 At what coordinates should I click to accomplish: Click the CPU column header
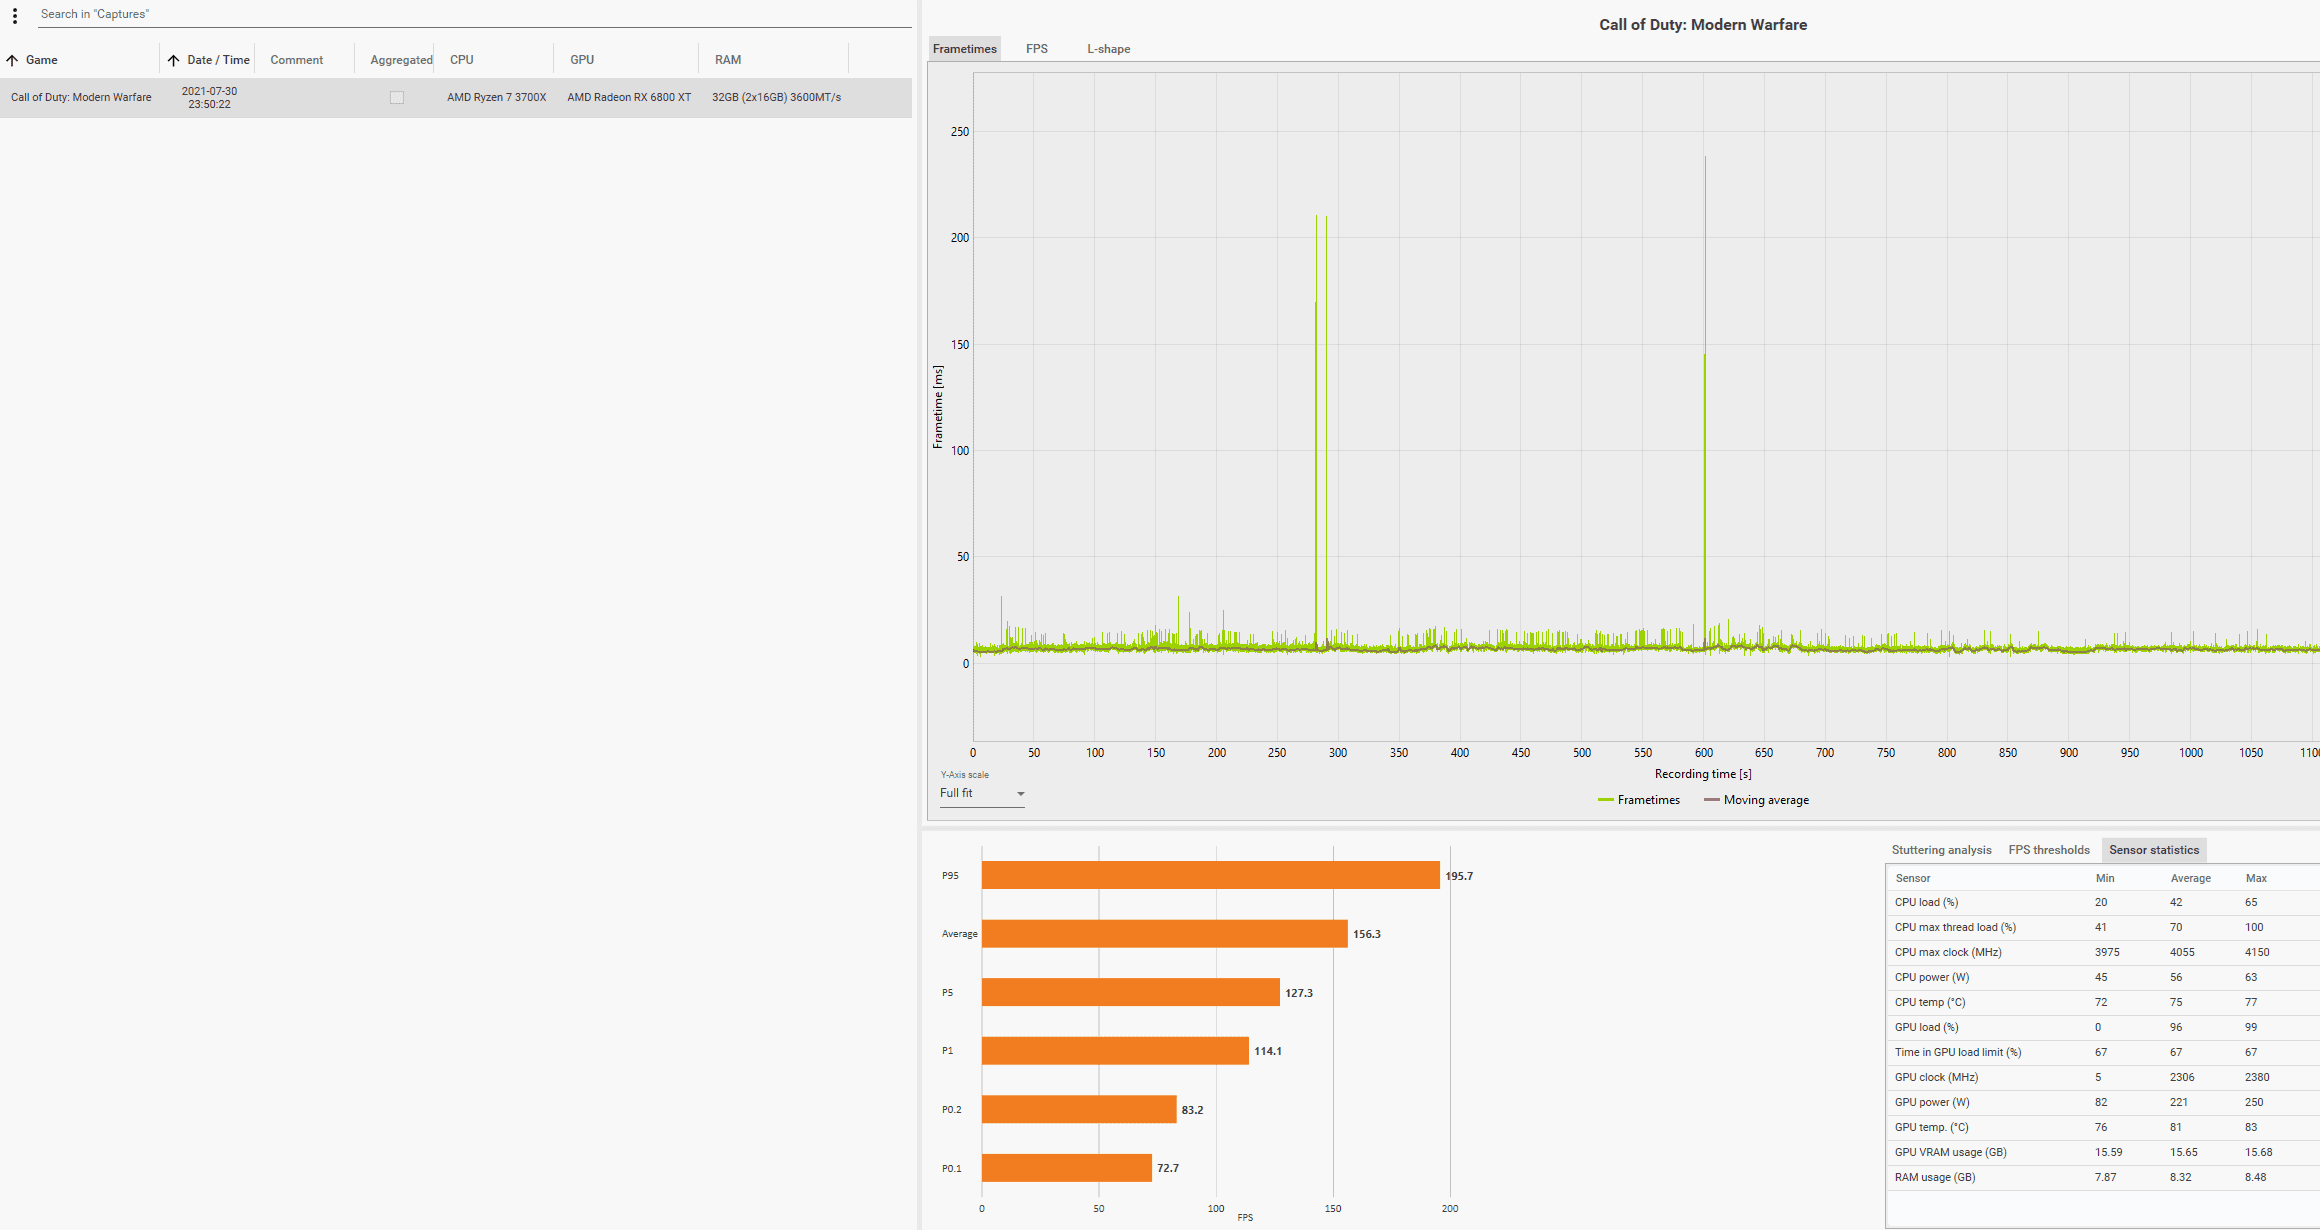(461, 60)
